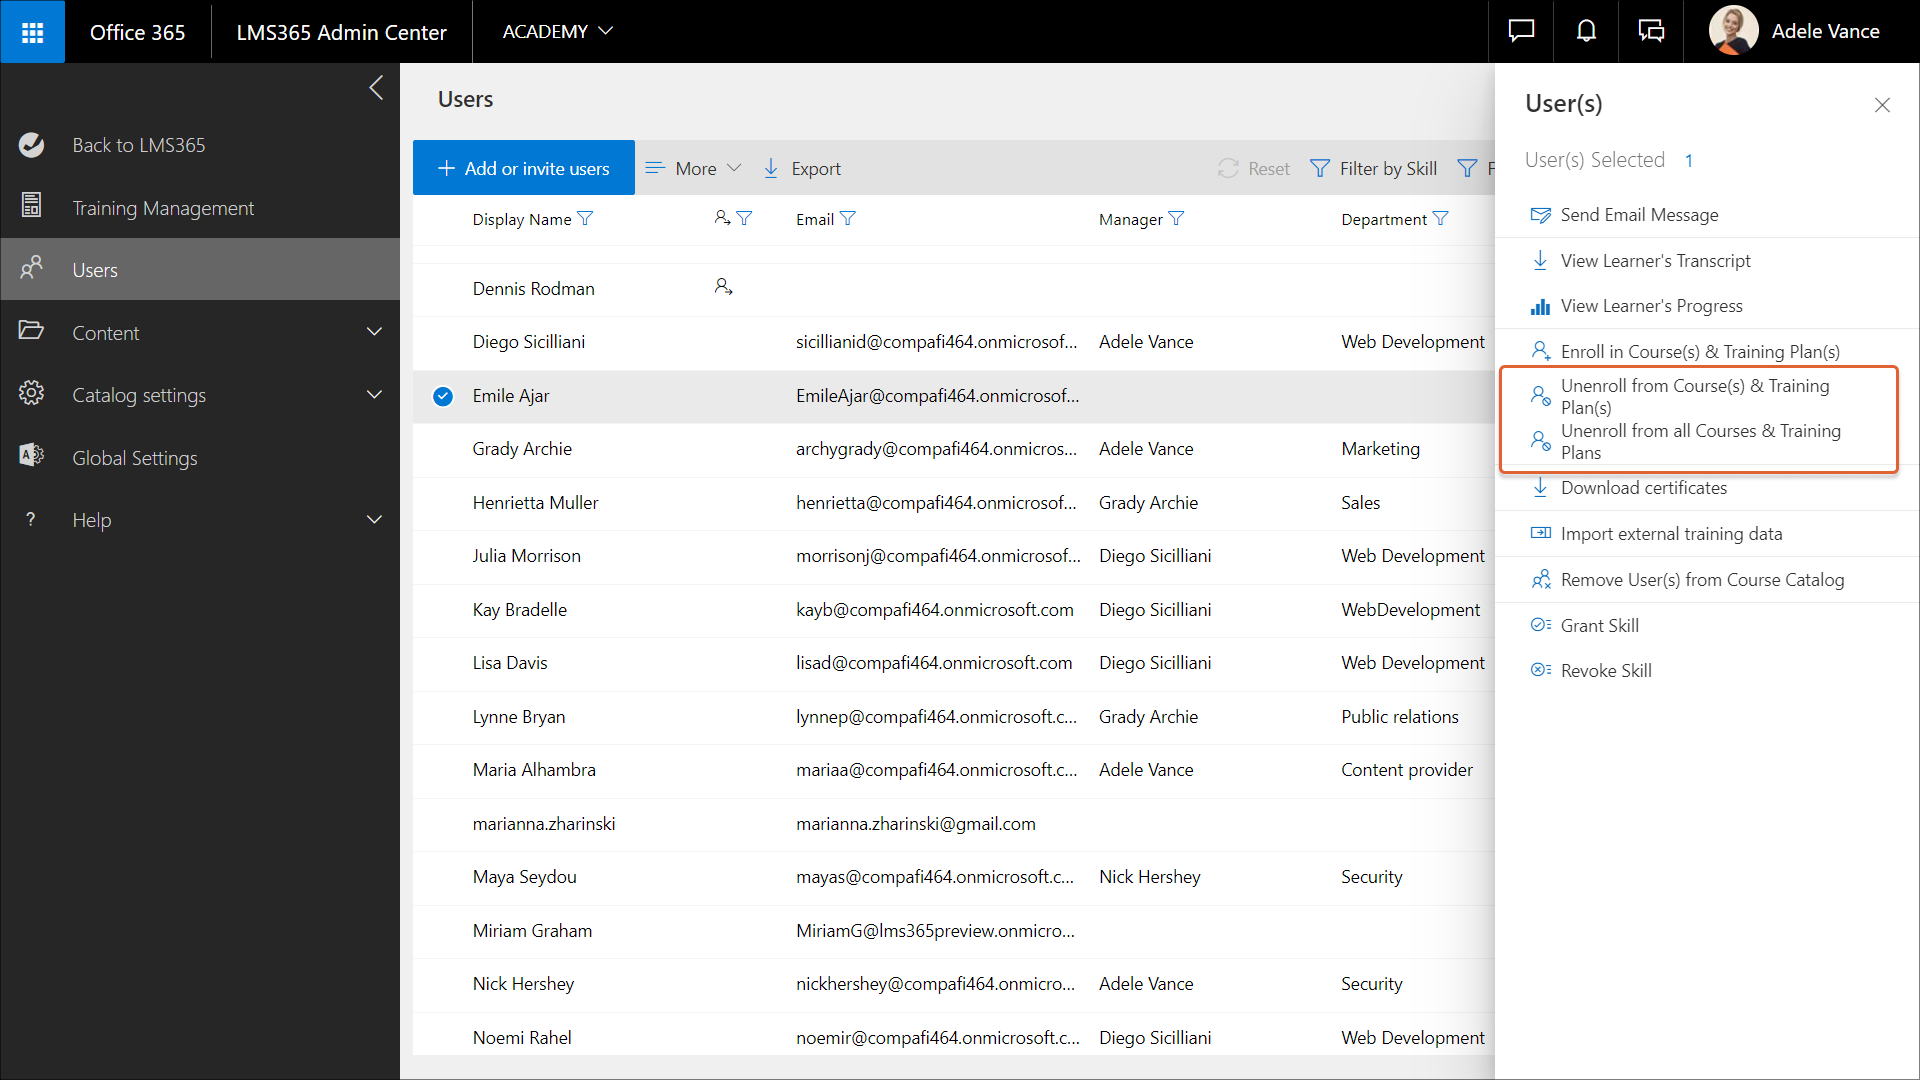Click the Add or invite users button

524,169
